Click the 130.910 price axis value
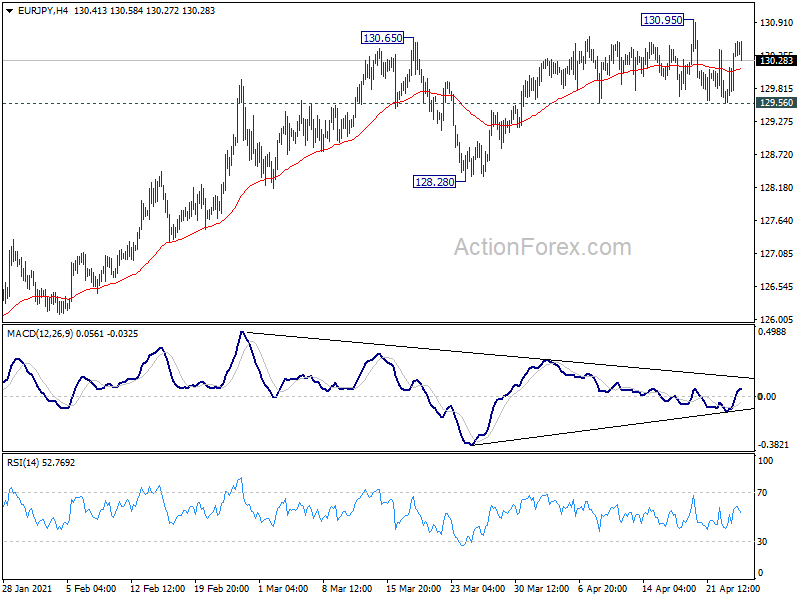Screen dimensions: 800x600 coord(776,22)
